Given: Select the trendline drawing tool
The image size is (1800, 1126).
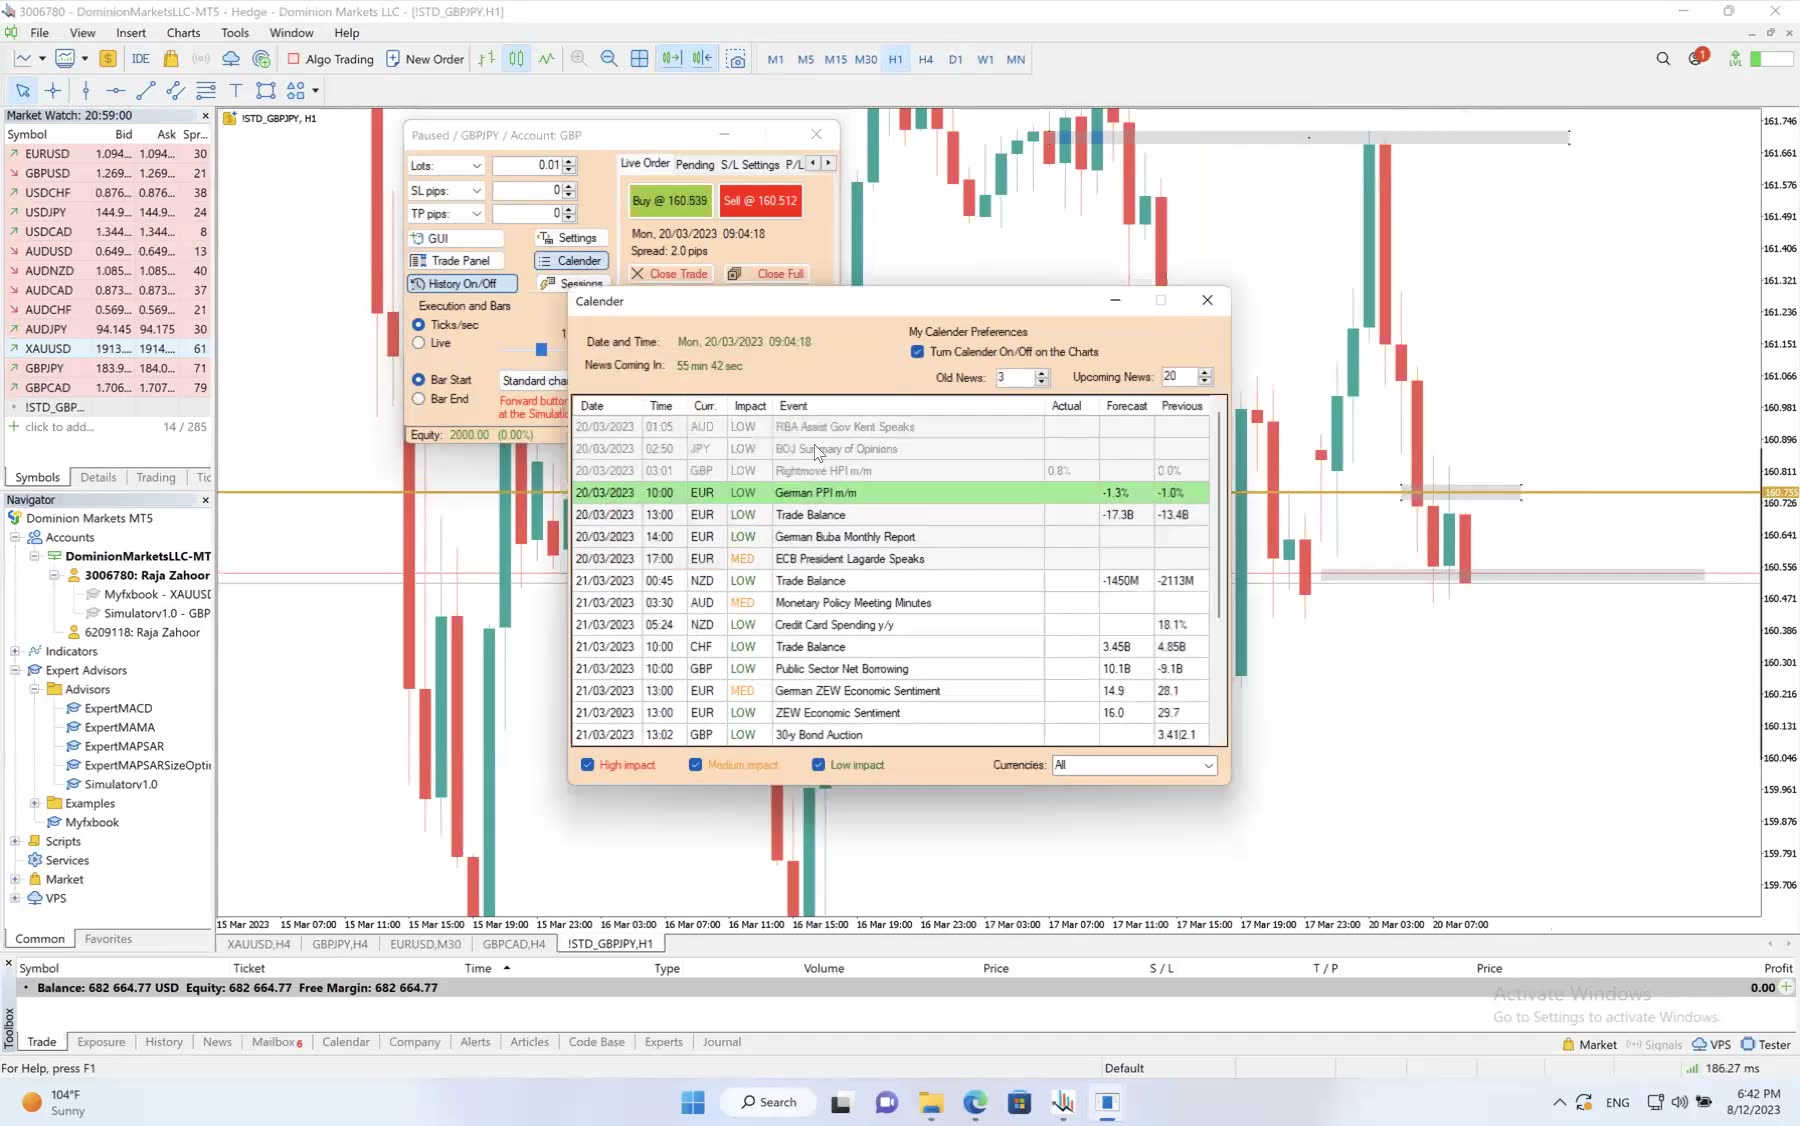Looking at the screenshot, I should click(145, 90).
